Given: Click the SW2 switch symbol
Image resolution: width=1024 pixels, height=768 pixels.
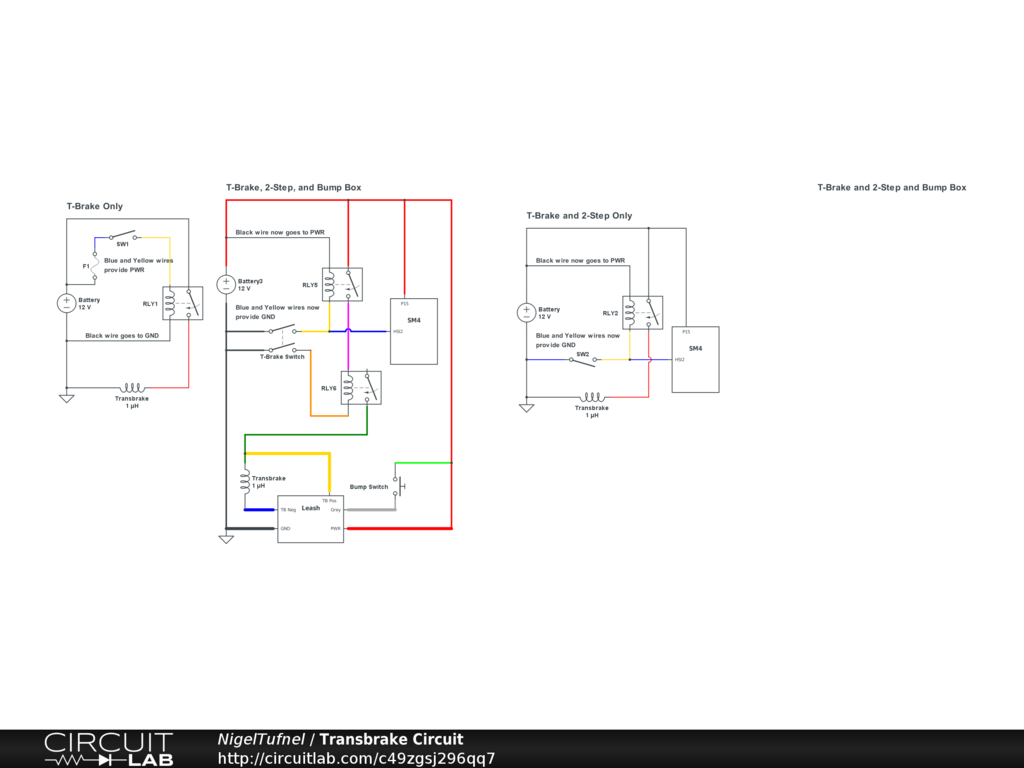Looking at the screenshot, I should 582,360.
